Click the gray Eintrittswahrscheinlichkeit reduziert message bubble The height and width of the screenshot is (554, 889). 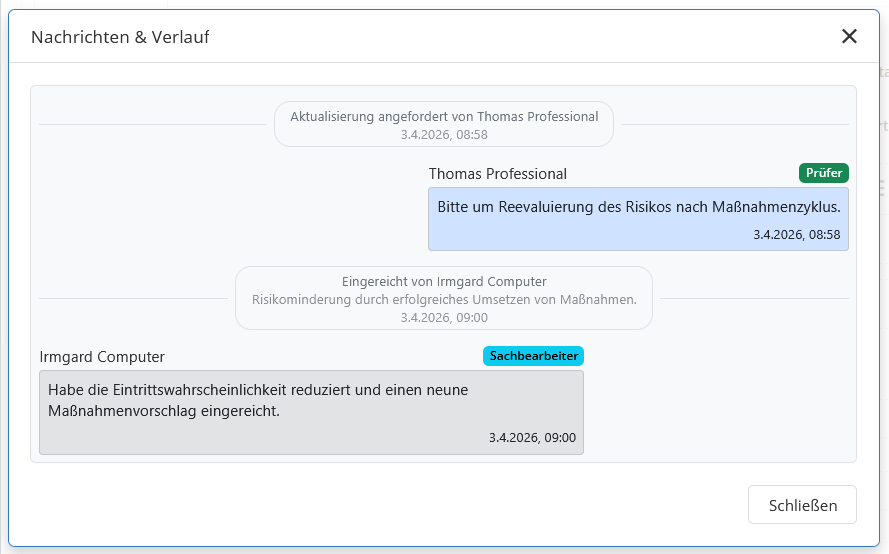pos(310,412)
